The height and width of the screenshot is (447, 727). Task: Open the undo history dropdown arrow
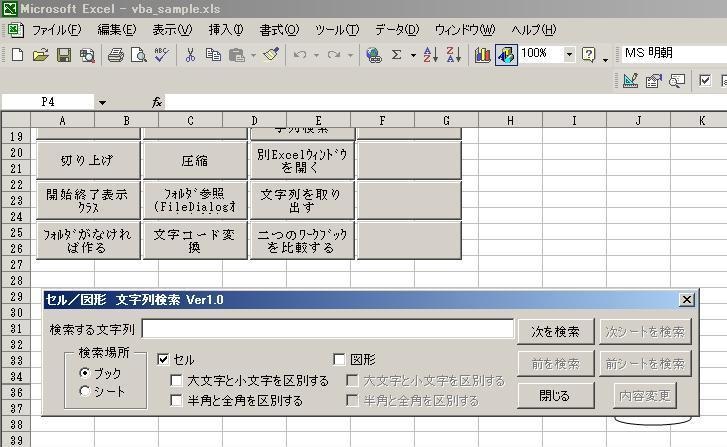(316, 56)
